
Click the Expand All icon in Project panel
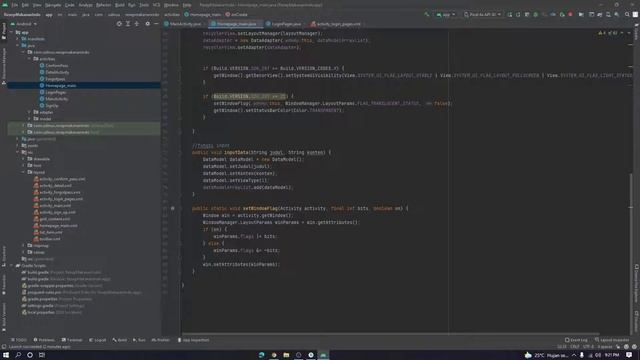(128, 24)
